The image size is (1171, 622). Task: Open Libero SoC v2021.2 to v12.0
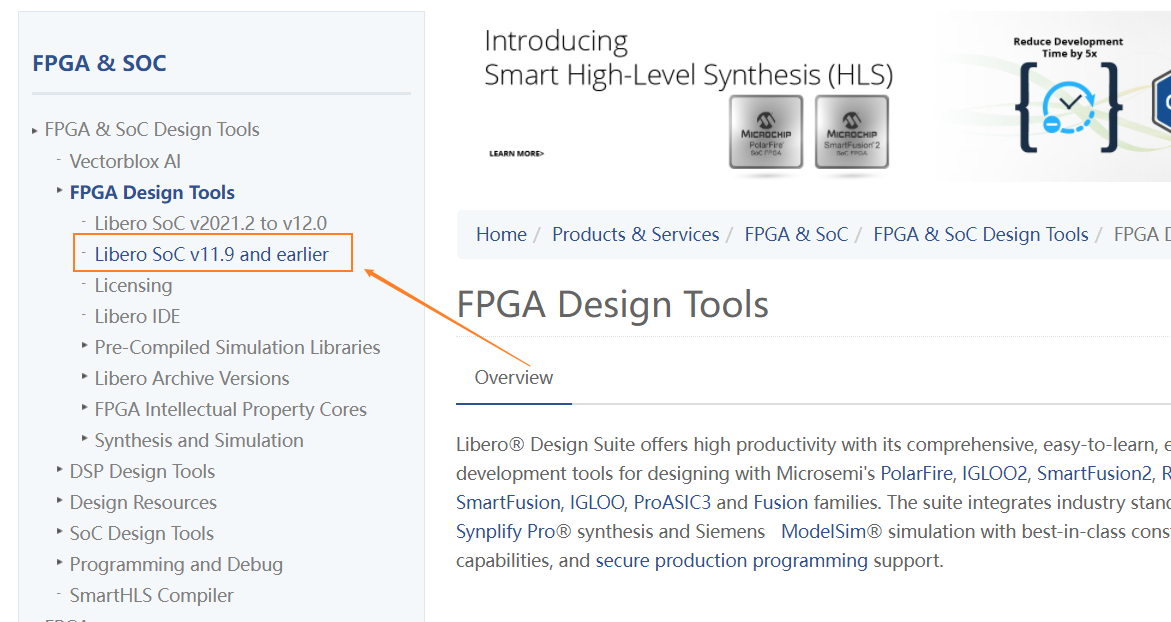211,223
